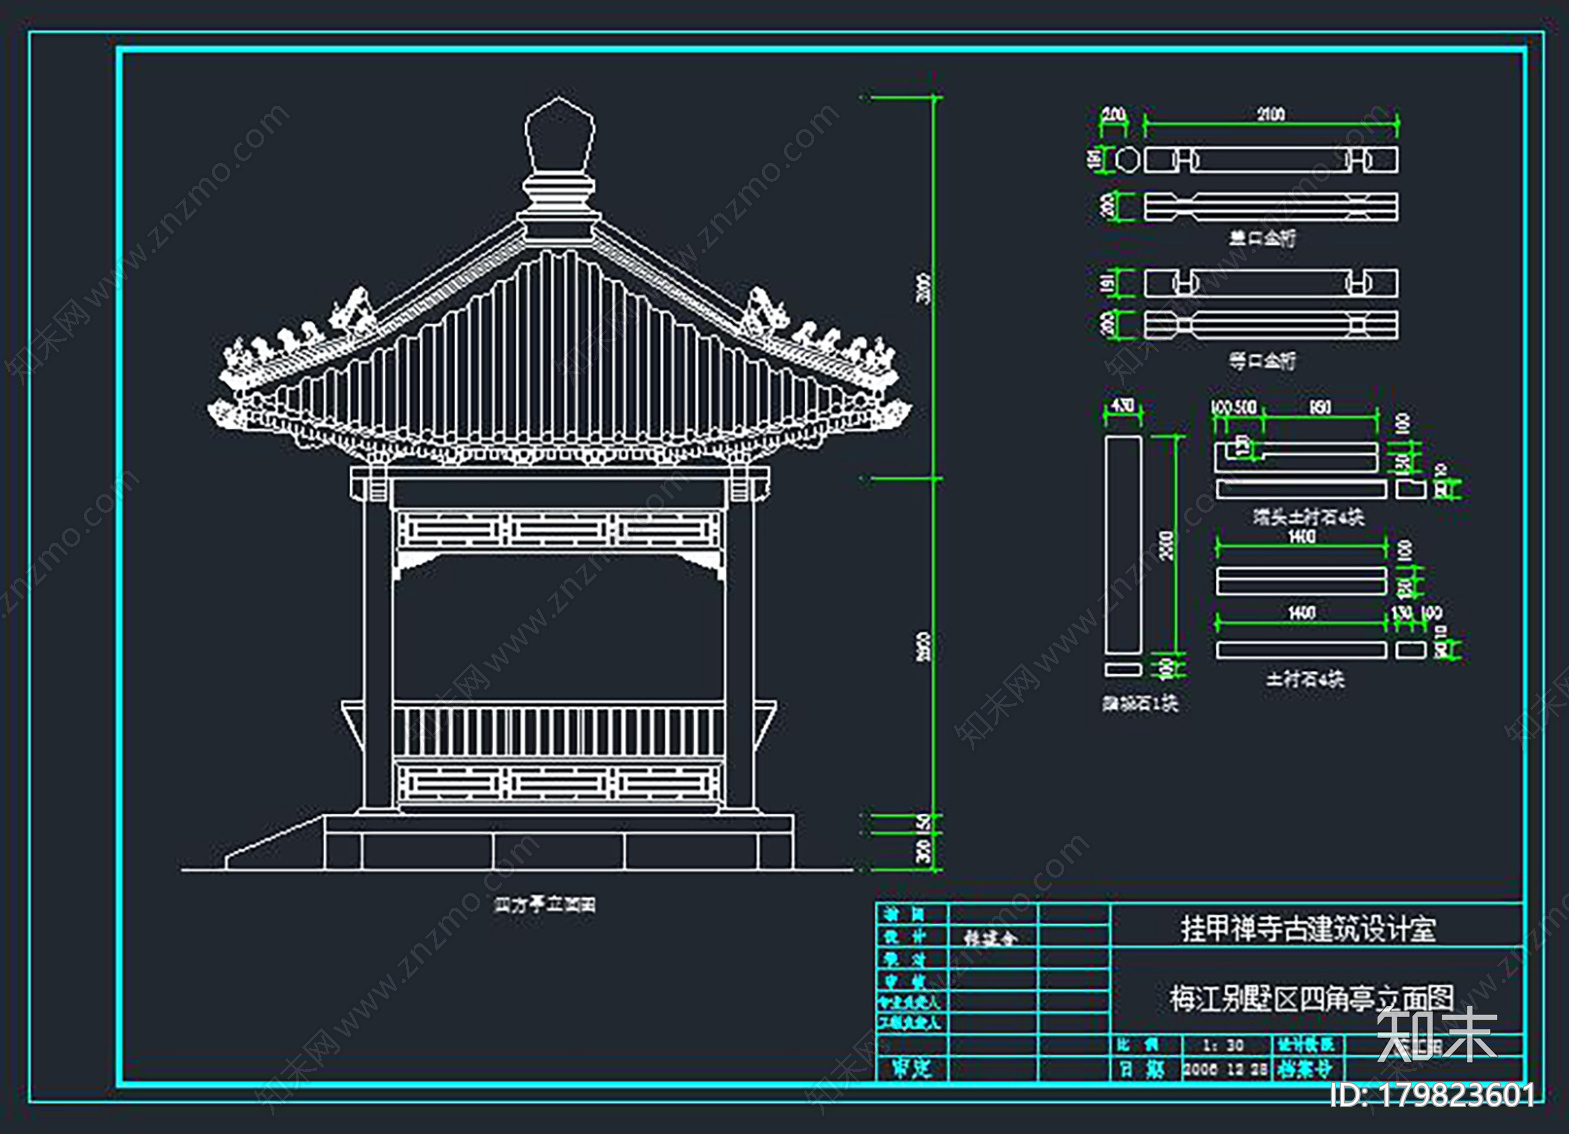Click the 四方亭立面图 caption under pavilion
The width and height of the screenshot is (1569, 1134).
tap(545, 904)
